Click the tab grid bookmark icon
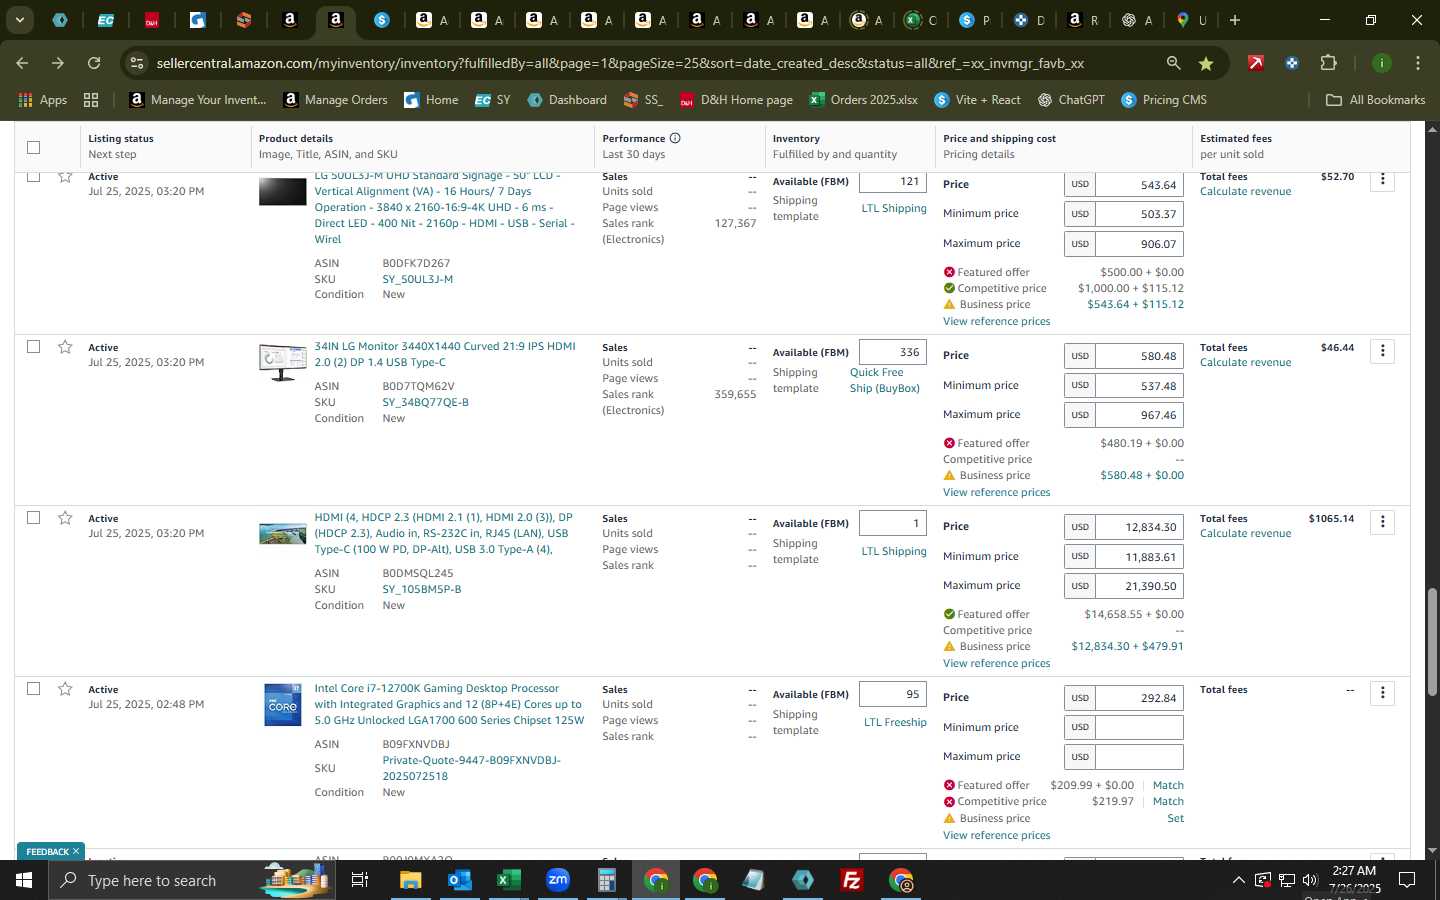This screenshot has width=1440, height=900. click(x=91, y=100)
